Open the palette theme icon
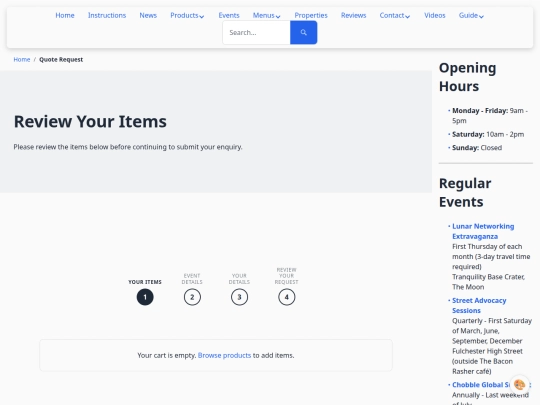 (x=519, y=384)
